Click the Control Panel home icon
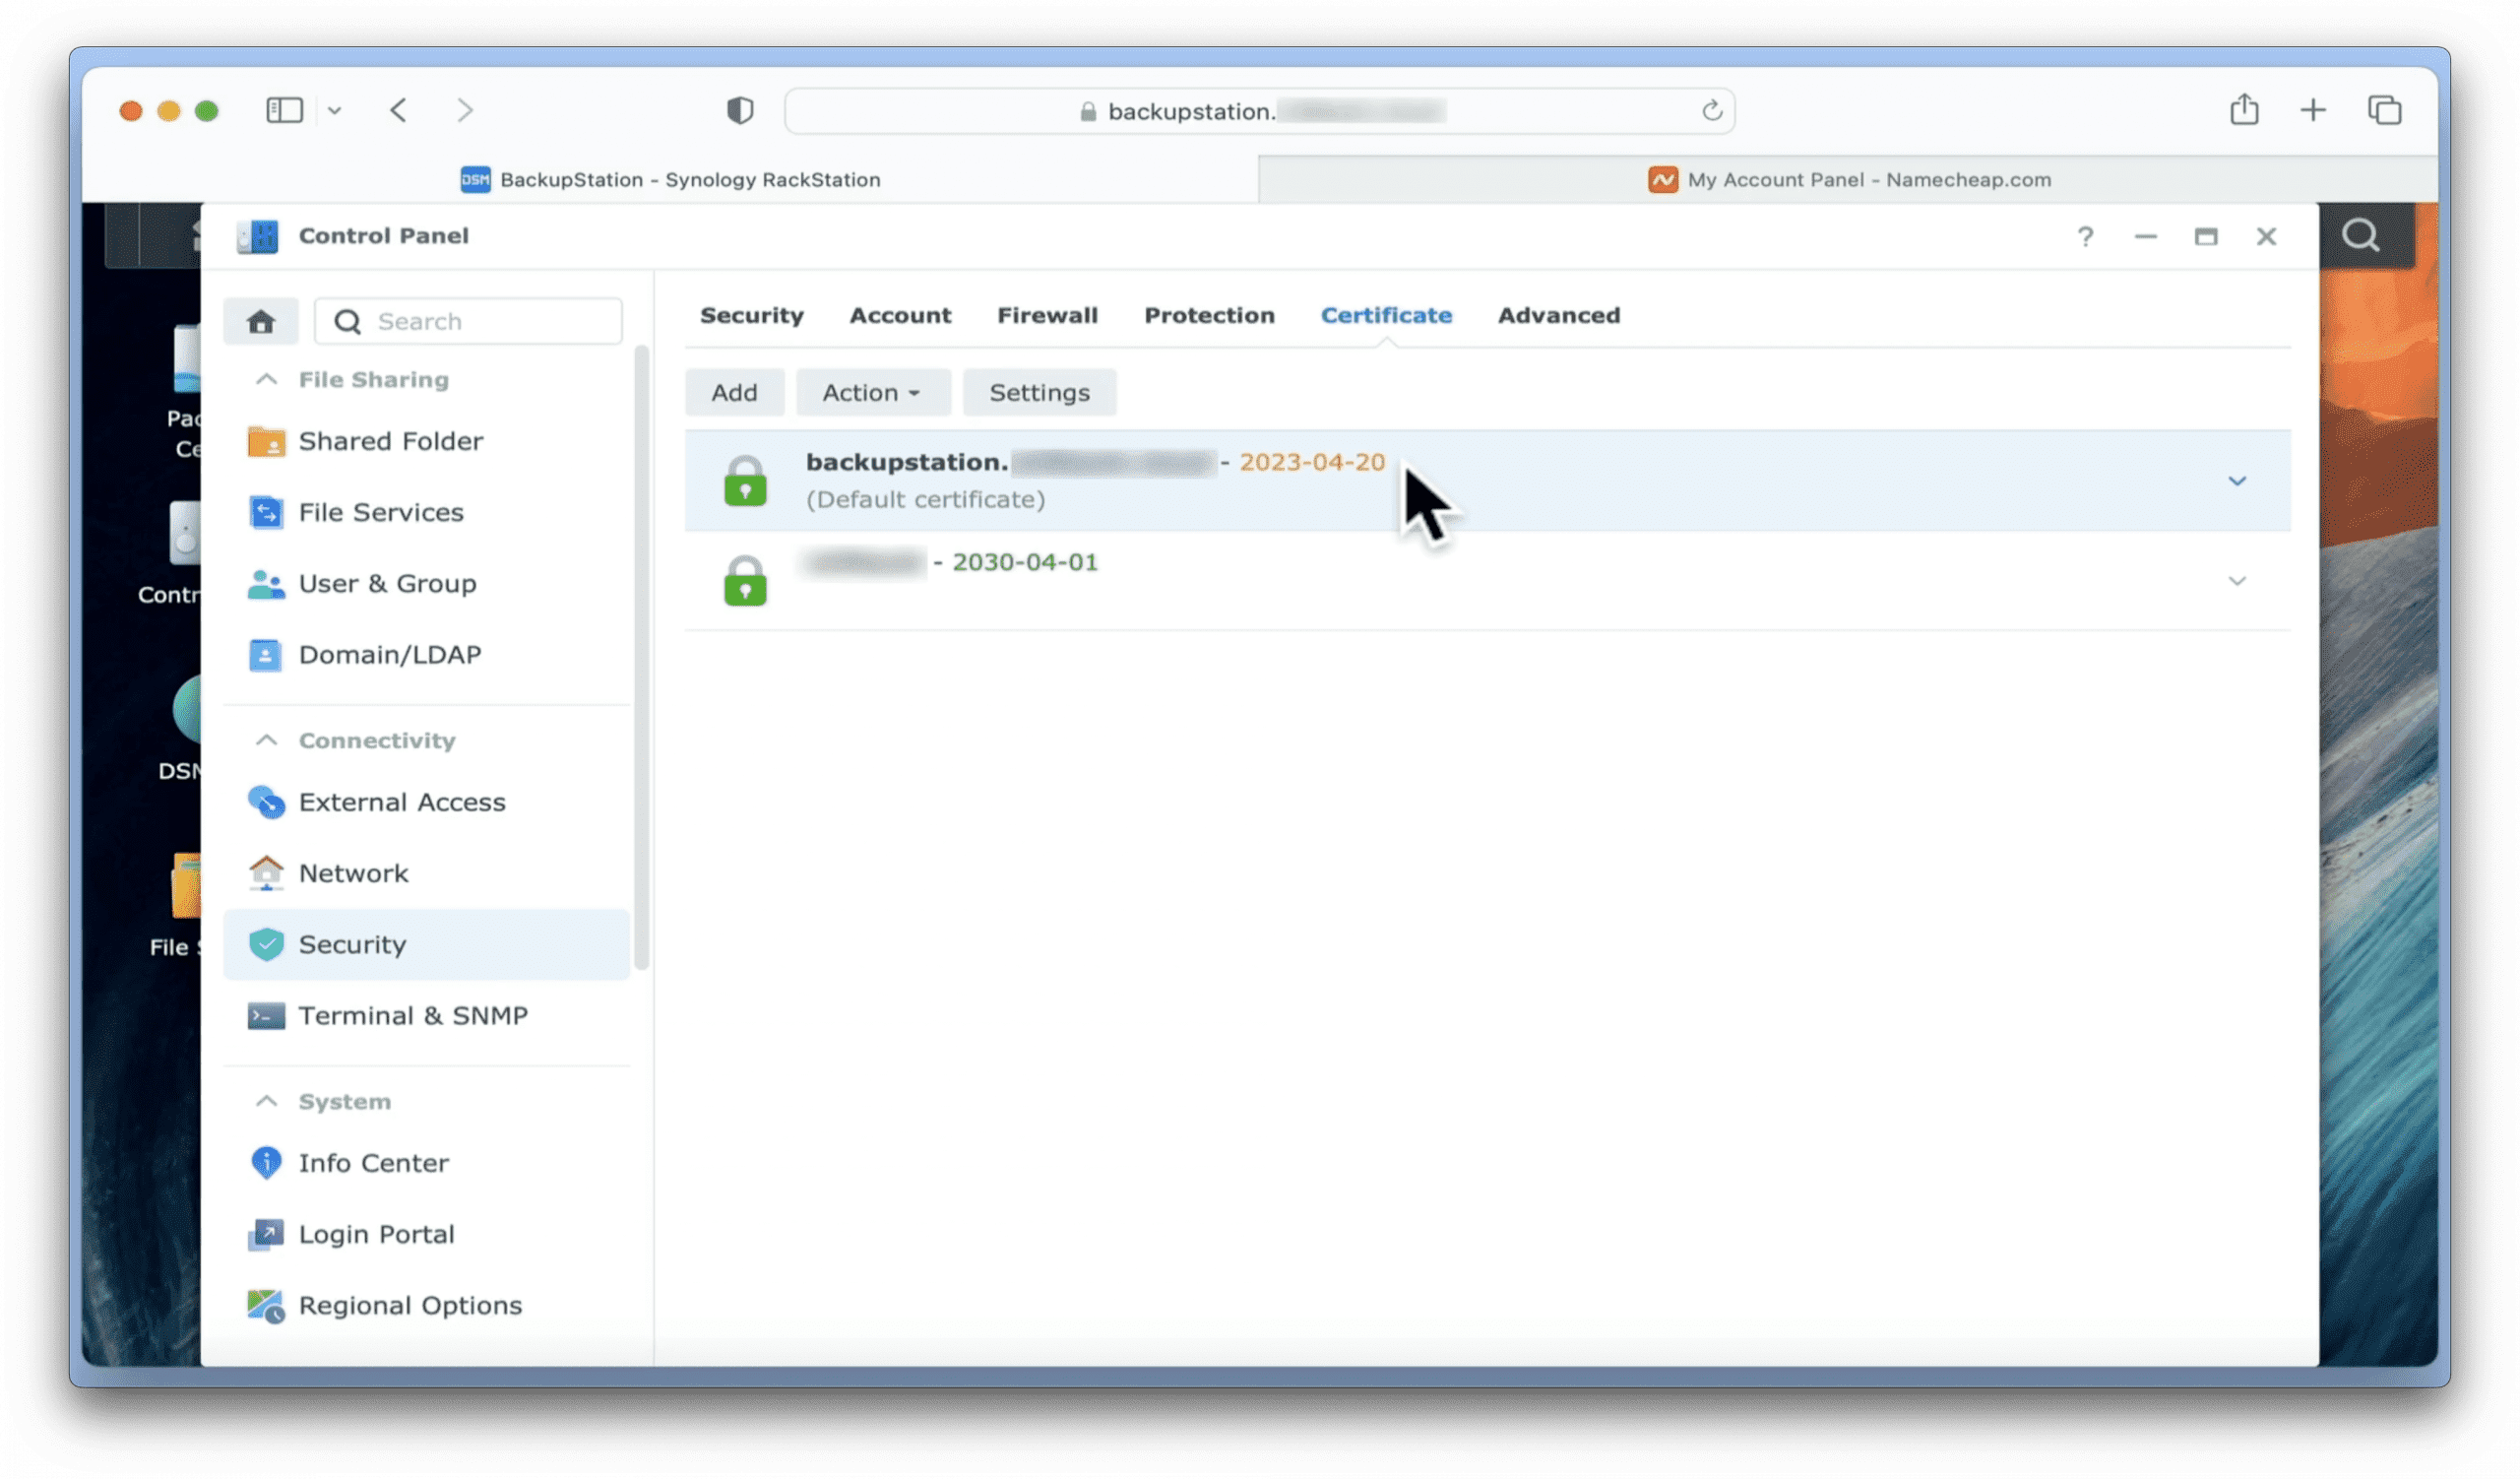2520x1479 pixels. (261, 321)
